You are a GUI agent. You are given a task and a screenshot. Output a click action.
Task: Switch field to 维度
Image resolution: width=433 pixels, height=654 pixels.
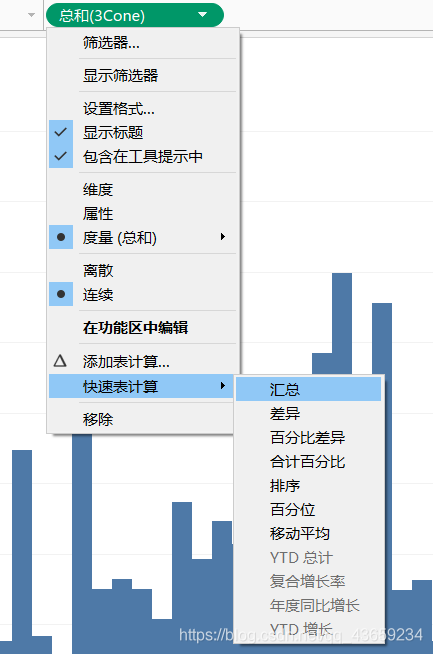[x=143, y=190]
